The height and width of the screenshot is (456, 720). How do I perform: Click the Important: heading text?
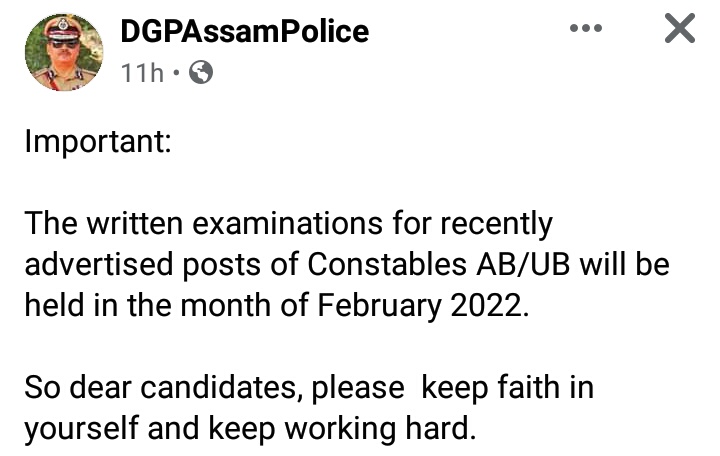click(x=98, y=142)
